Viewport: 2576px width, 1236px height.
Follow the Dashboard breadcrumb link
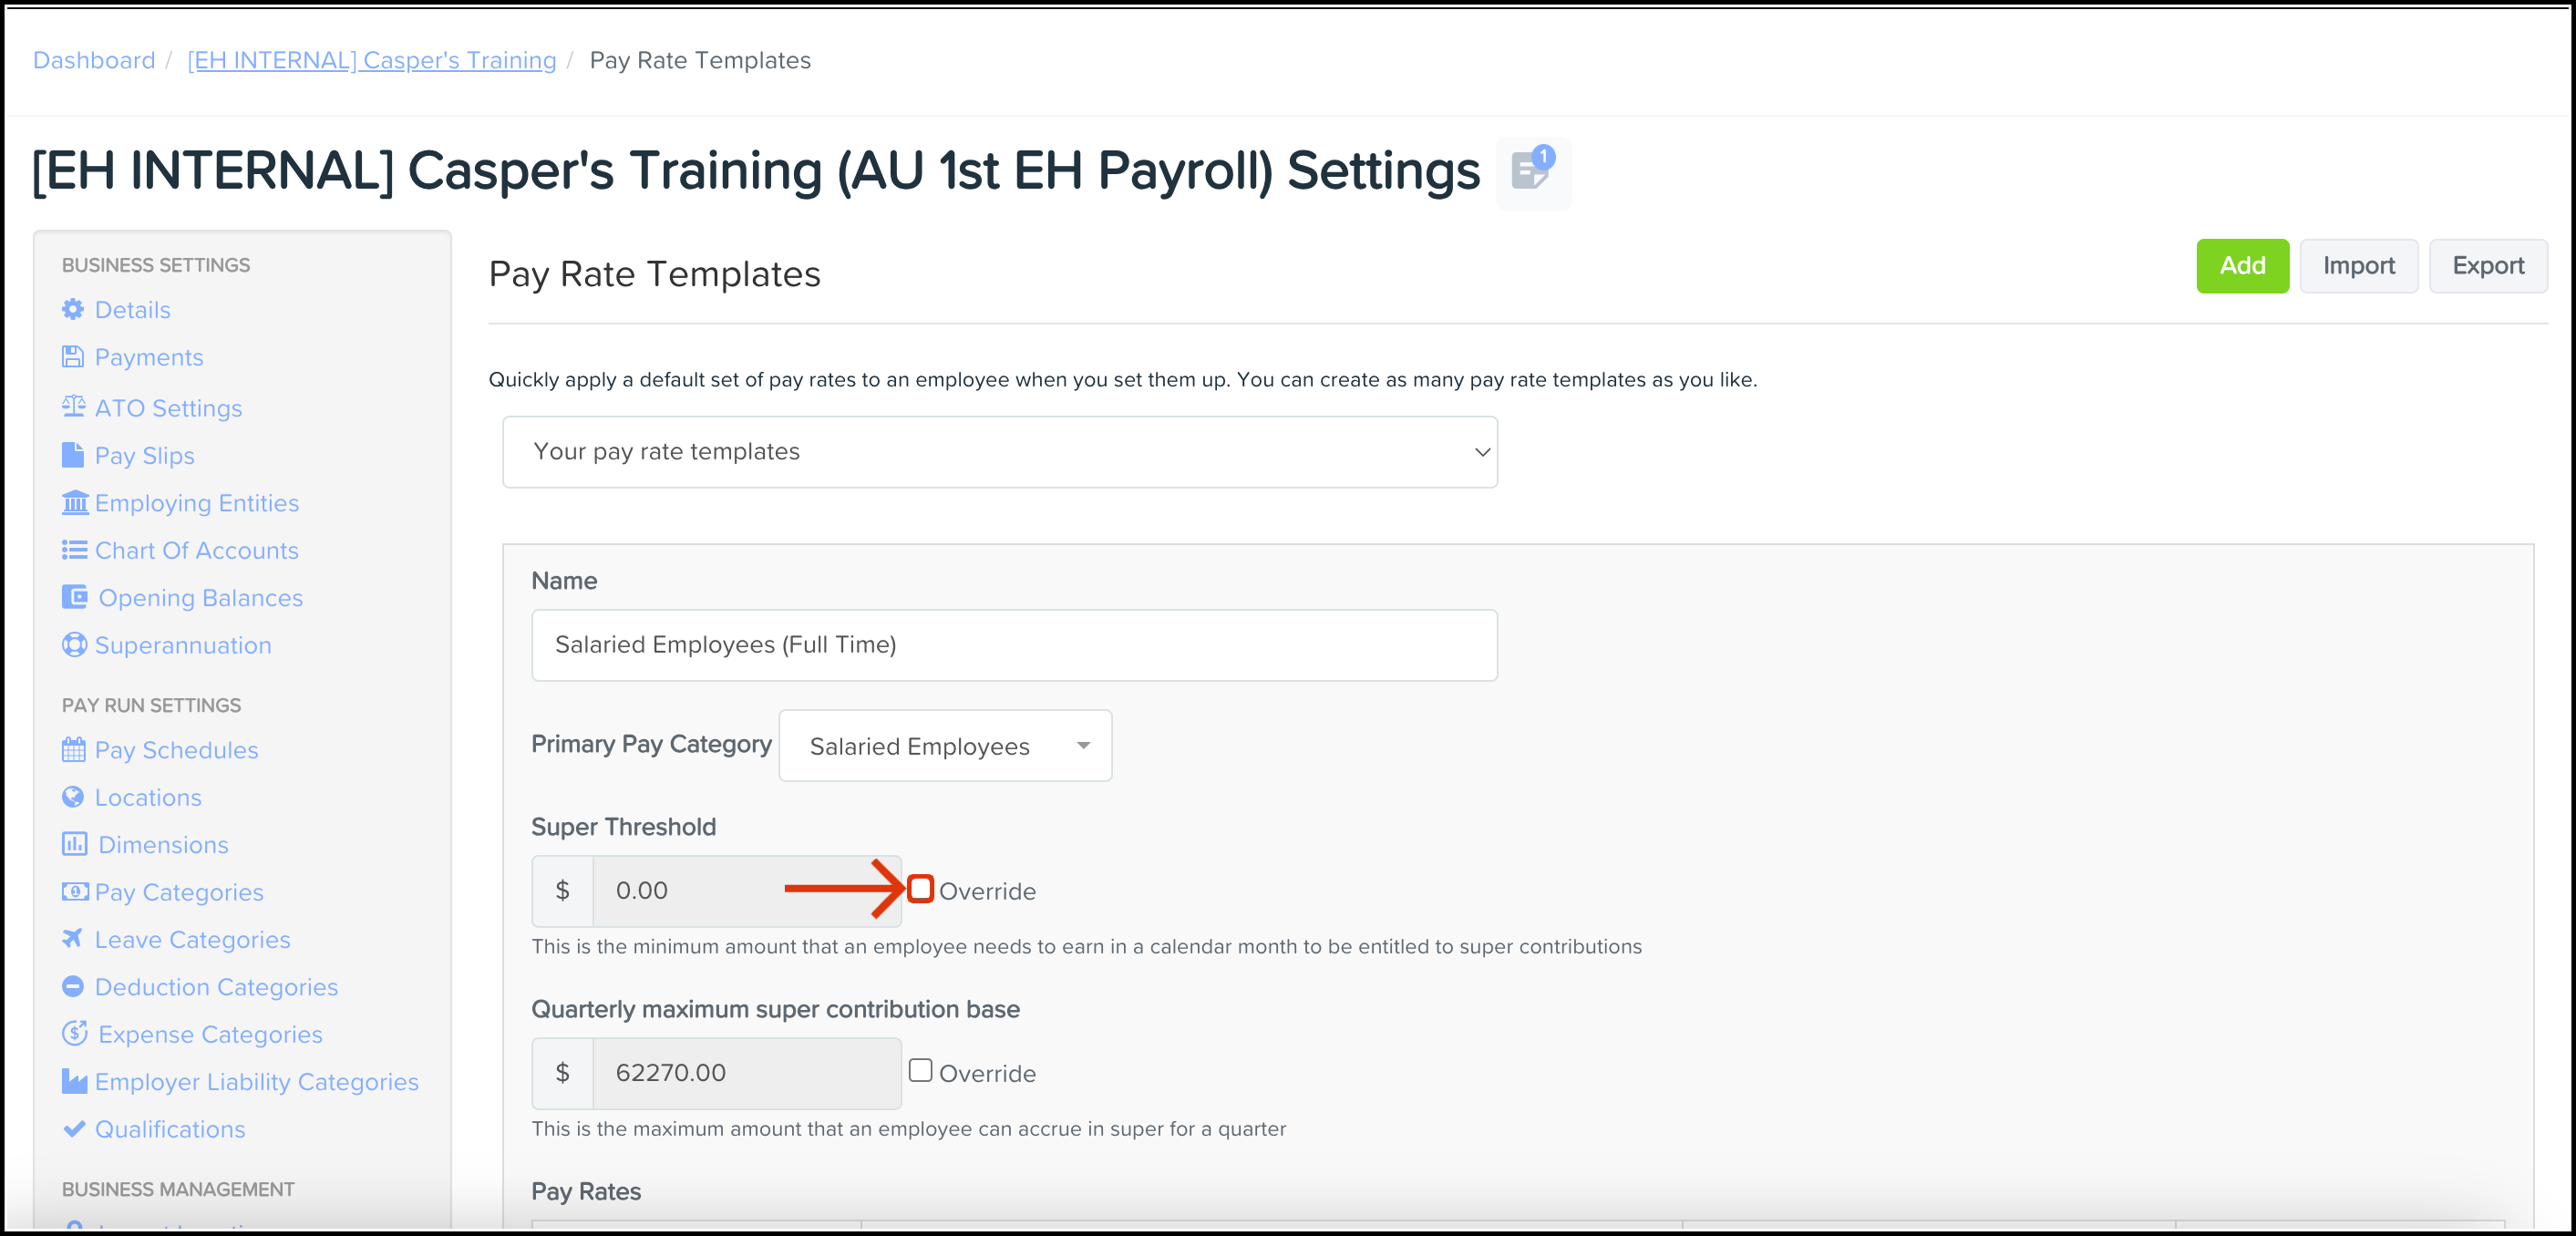tap(94, 60)
